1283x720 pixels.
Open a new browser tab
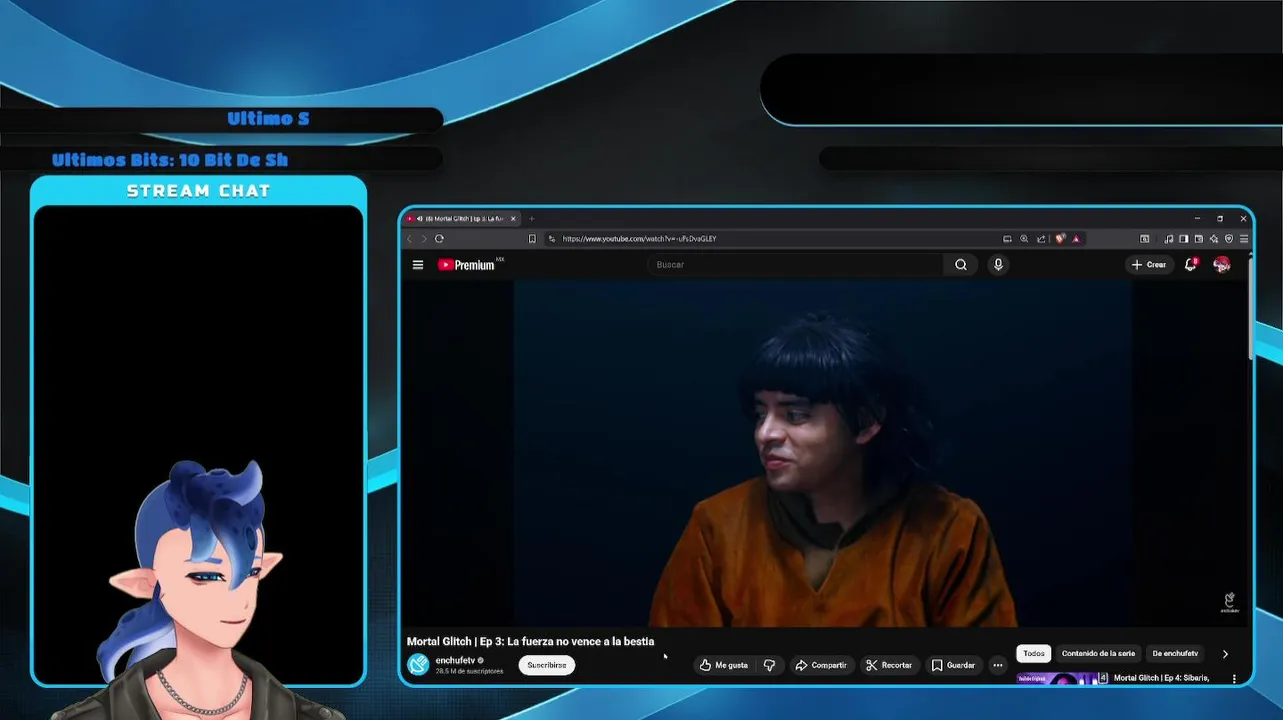532,219
